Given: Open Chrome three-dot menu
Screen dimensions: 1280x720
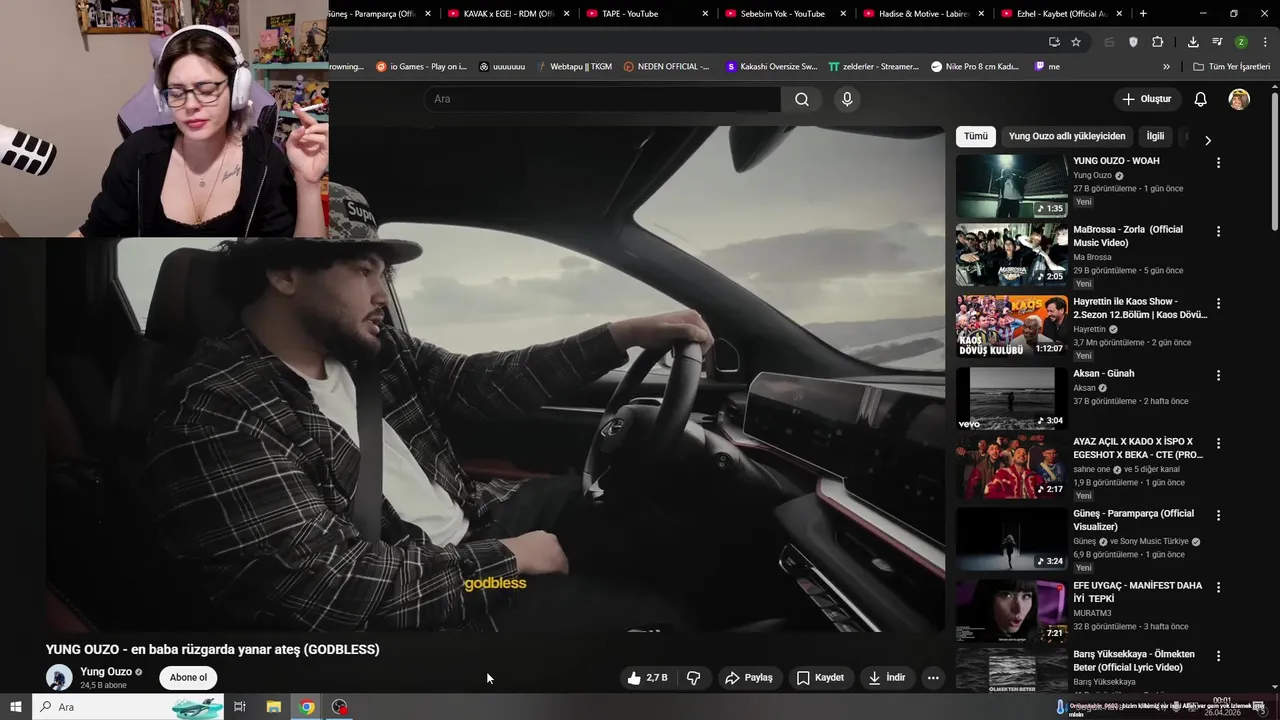Looking at the screenshot, I should (1265, 42).
